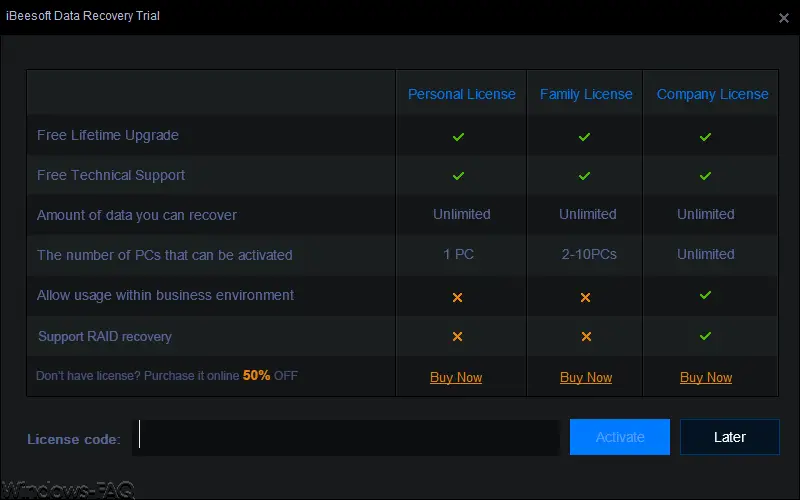Click Family License cross for RAID recovery
Image resolution: width=800 pixels, height=500 pixels.
[x=586, y=336]
